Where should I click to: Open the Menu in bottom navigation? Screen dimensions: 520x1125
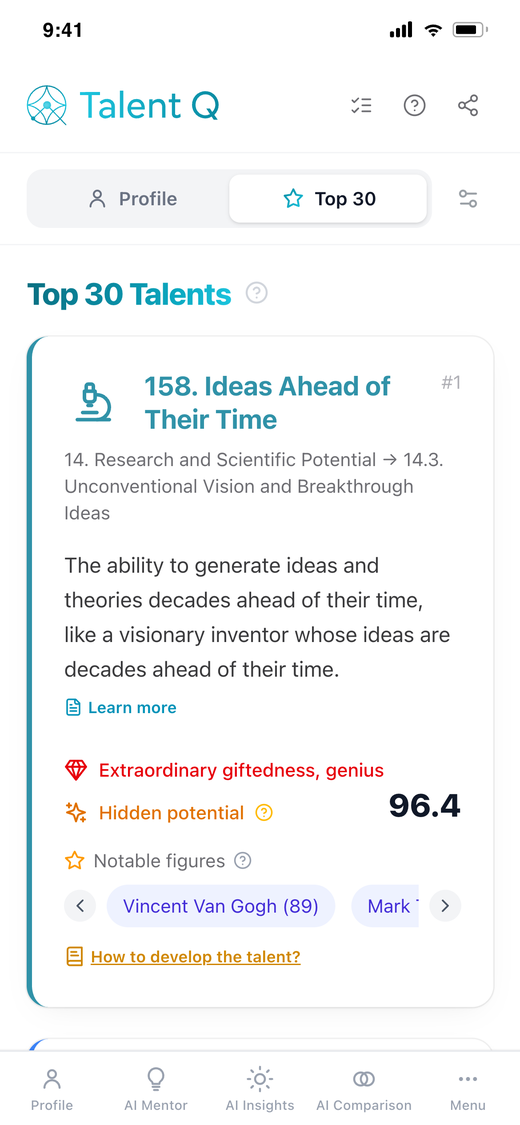[468, 1089]
